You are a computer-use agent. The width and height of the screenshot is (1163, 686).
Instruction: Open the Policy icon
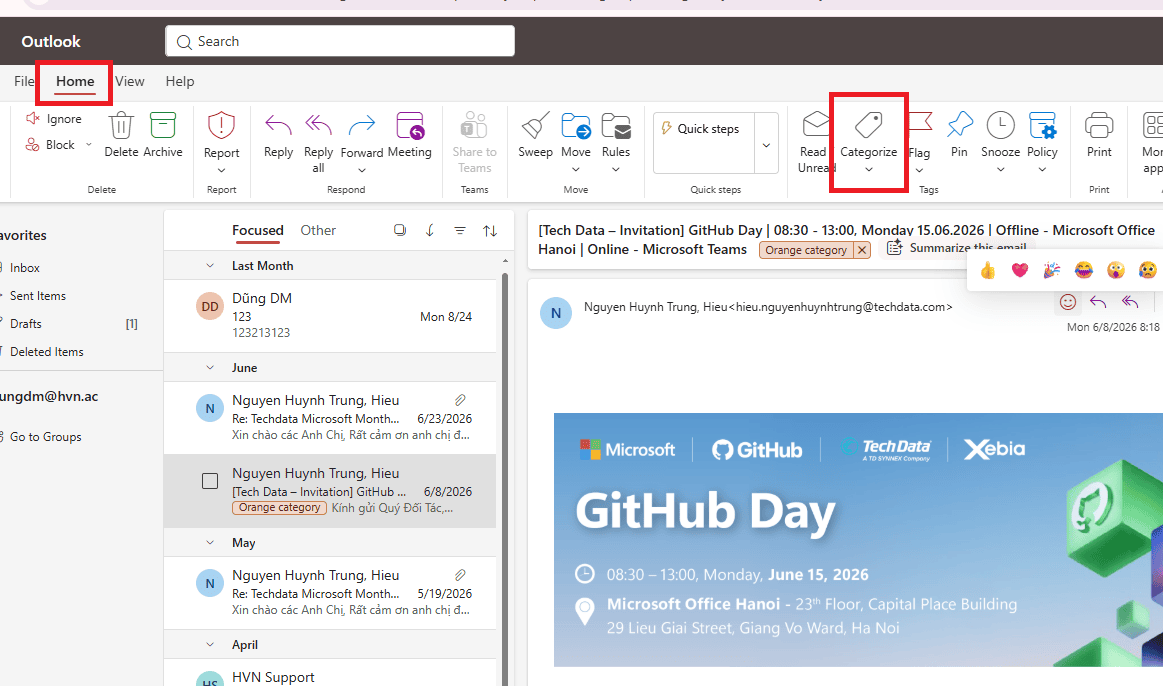pyautogui.click(x=1042, y=125)
